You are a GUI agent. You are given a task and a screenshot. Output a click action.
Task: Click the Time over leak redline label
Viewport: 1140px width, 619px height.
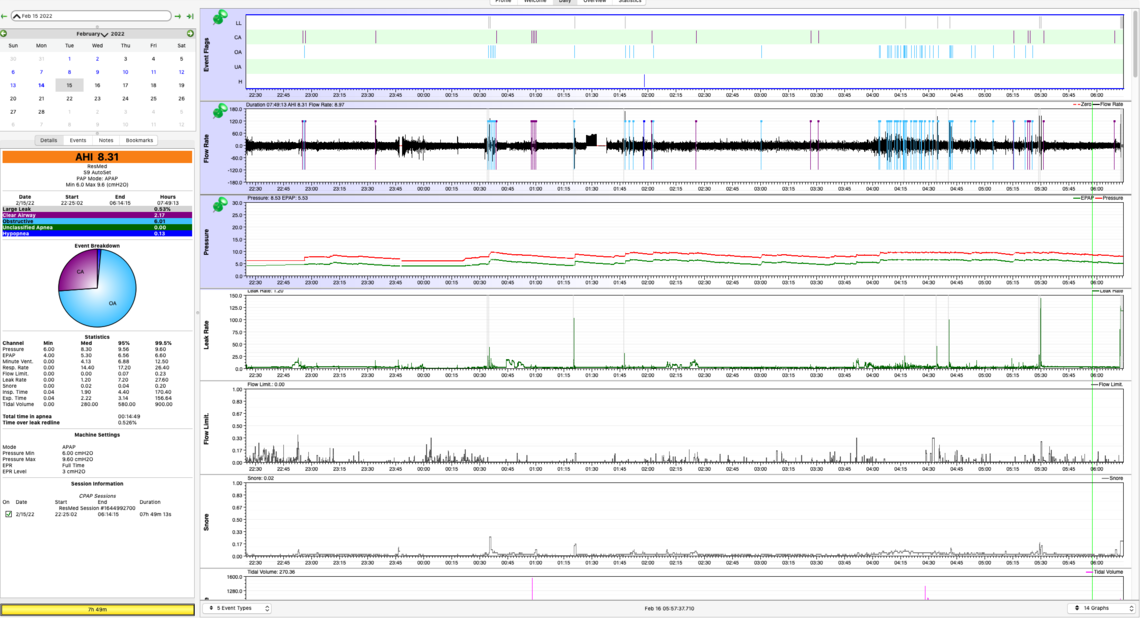point(31,423)
